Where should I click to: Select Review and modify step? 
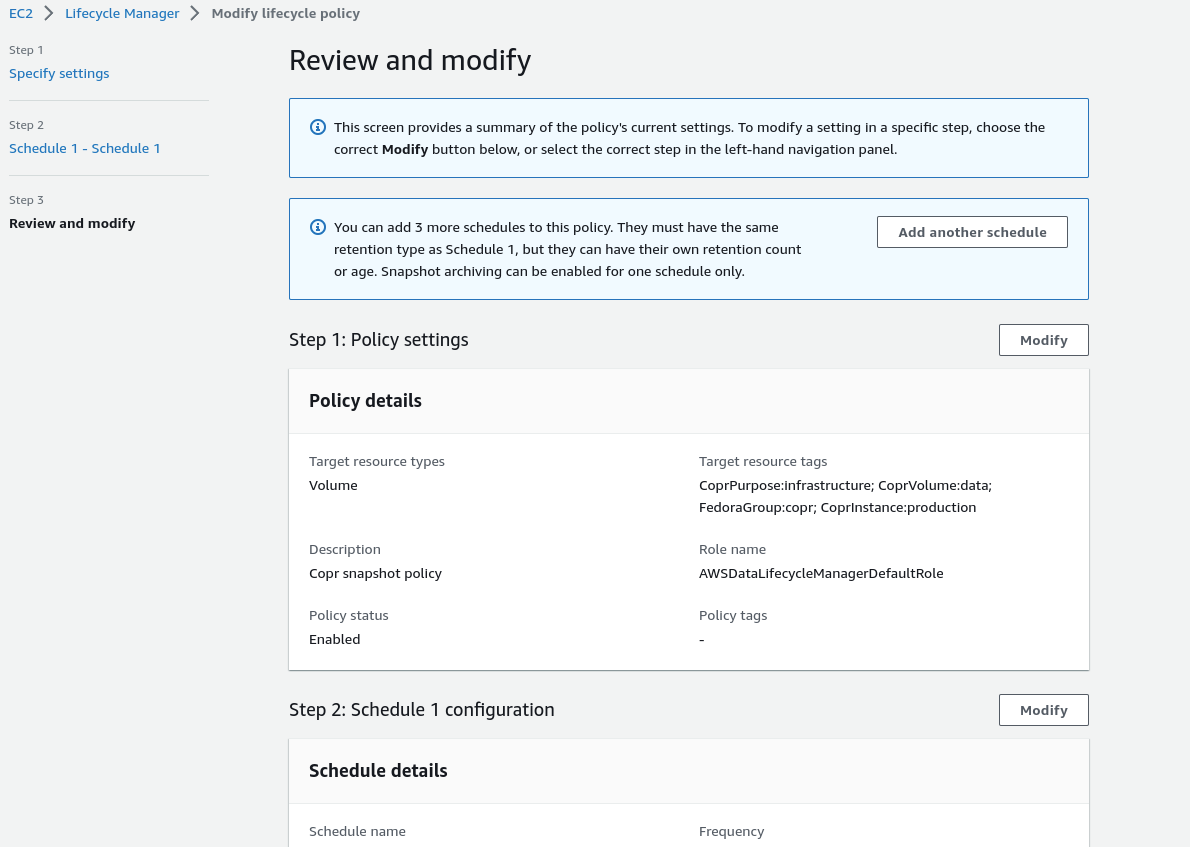(72, 223)
